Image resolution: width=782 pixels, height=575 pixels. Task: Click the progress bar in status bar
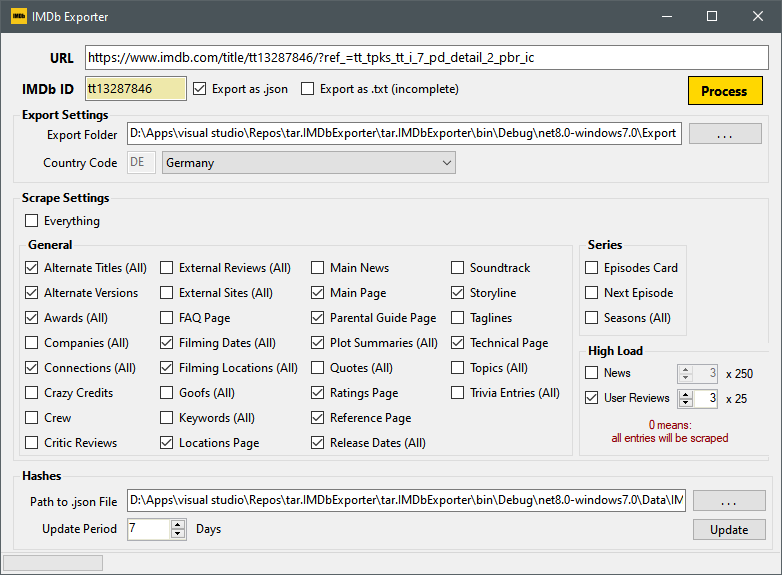point(53,563)
